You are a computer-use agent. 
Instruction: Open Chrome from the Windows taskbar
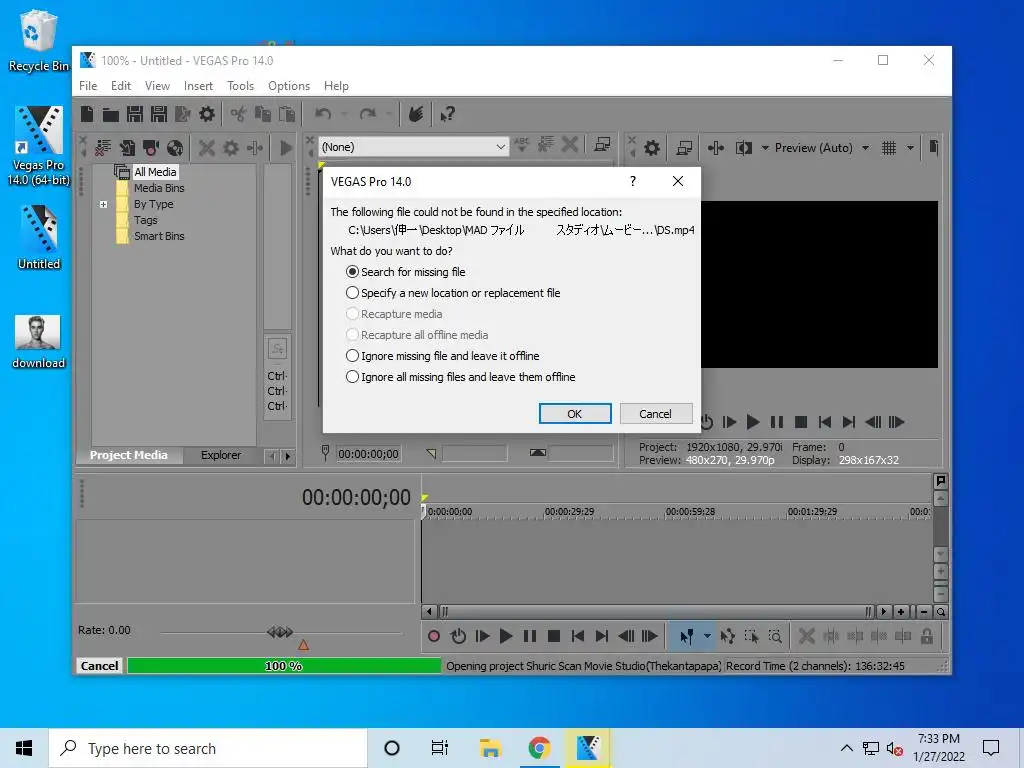(x=539, y=748)
